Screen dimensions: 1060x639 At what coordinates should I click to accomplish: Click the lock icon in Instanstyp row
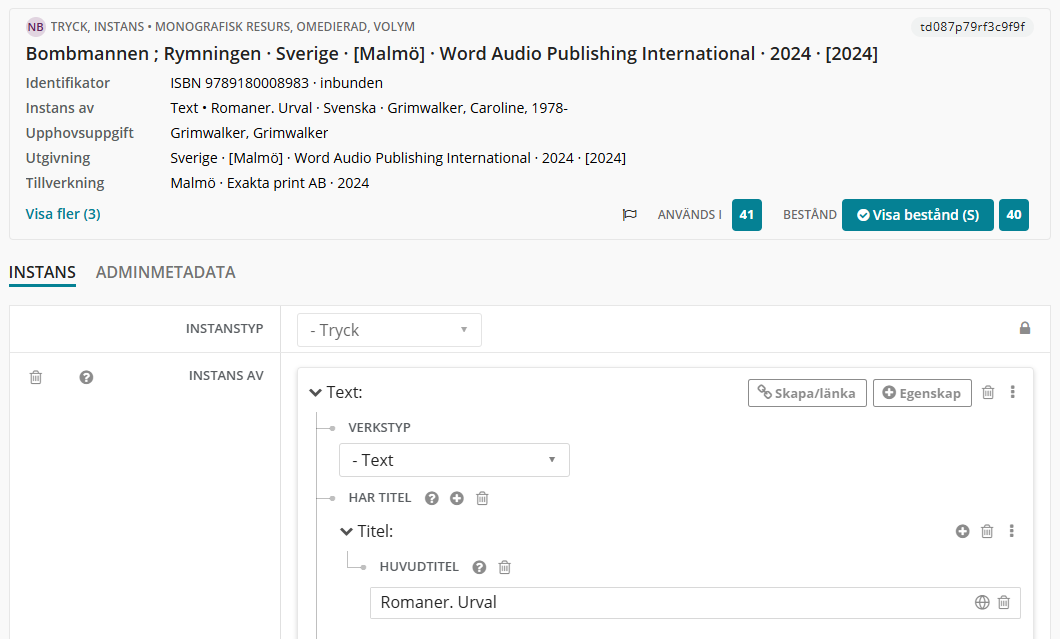click(x=1025, y=328)
